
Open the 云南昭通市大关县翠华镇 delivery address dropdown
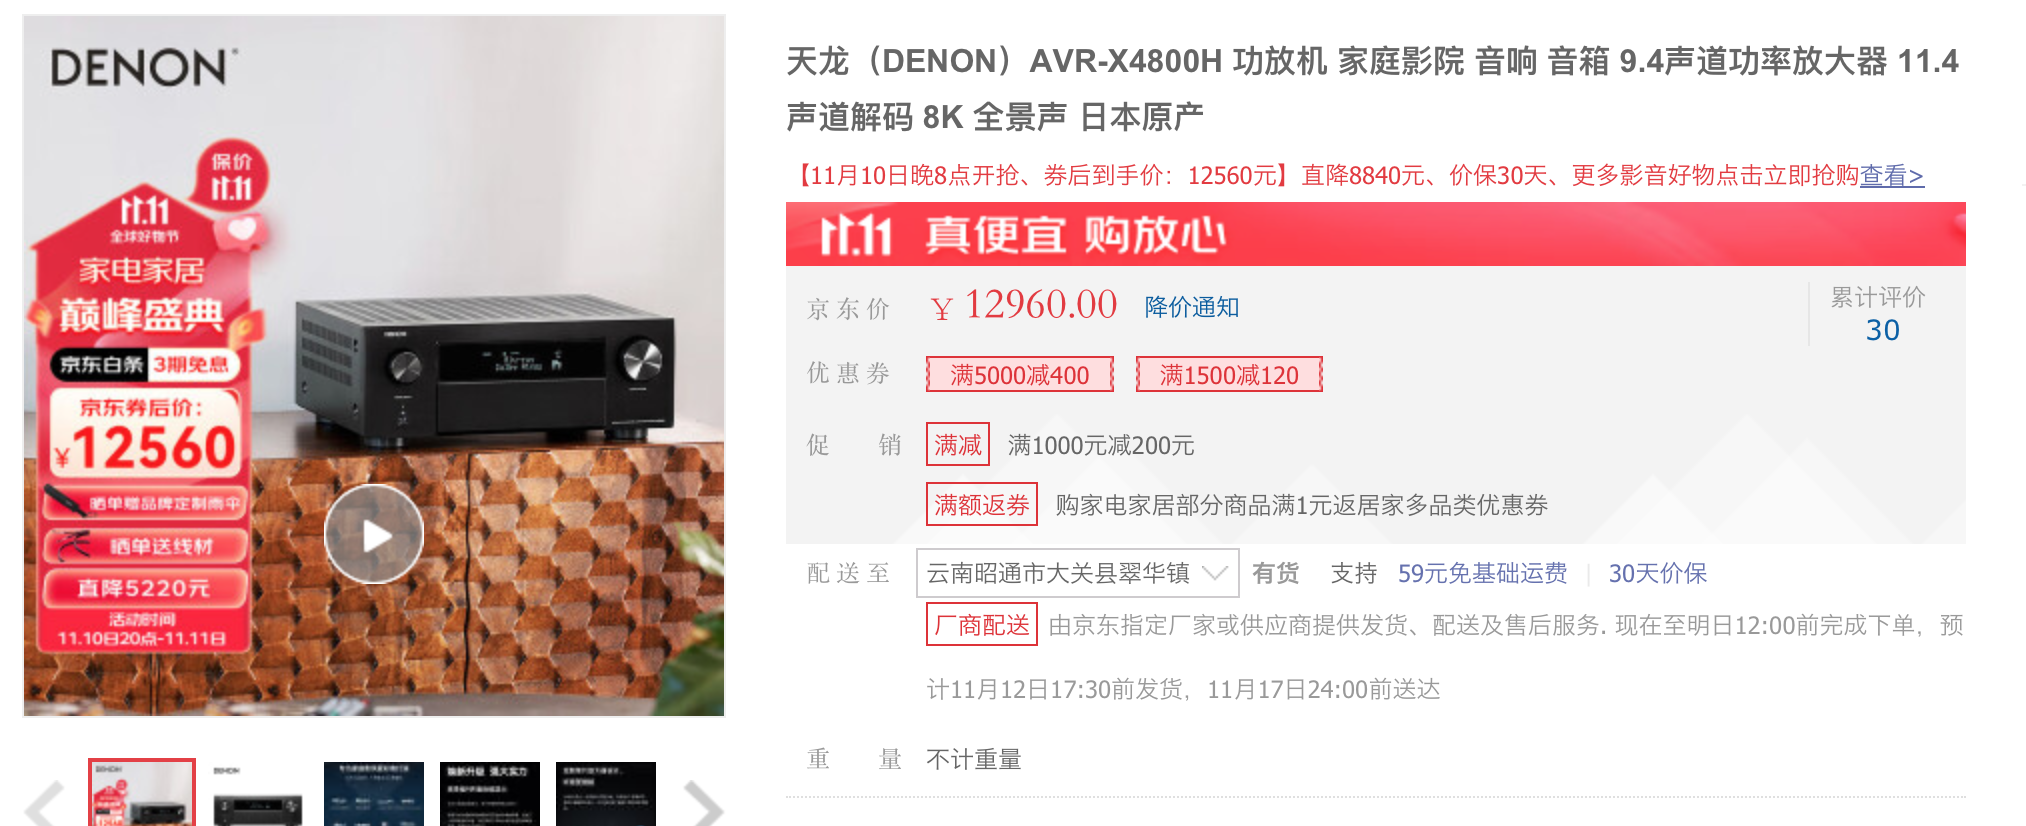(1078, 573)
